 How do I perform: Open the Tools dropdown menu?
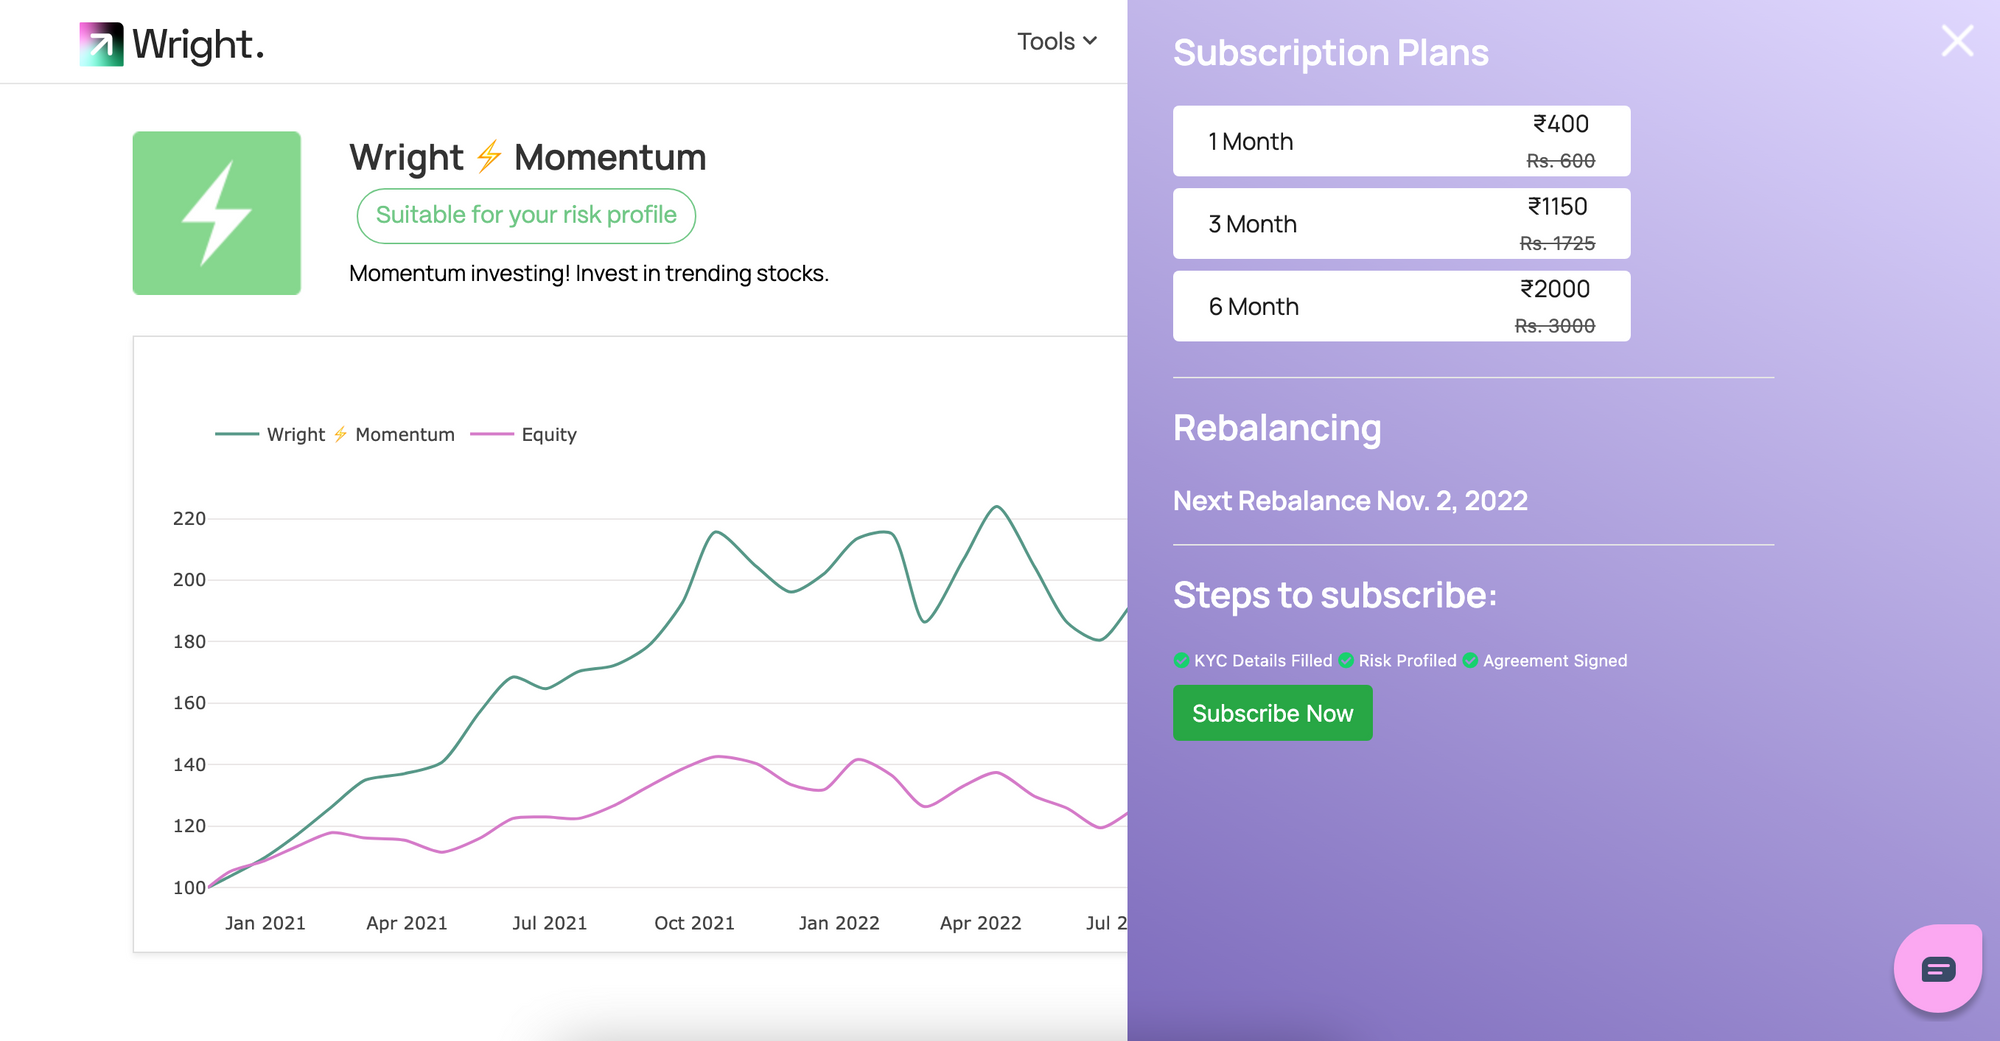(x=1057, y=41)
